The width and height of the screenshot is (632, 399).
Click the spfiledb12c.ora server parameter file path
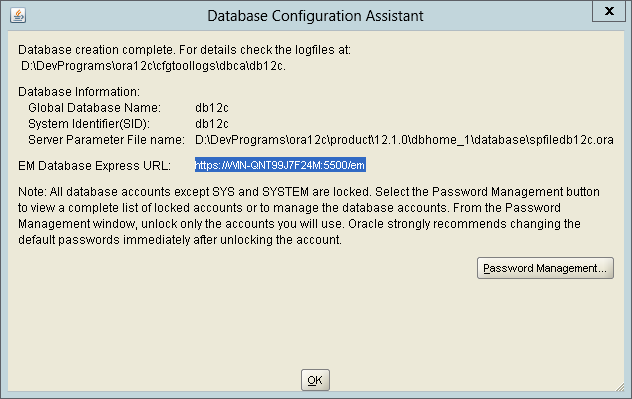tap(404, 140)
